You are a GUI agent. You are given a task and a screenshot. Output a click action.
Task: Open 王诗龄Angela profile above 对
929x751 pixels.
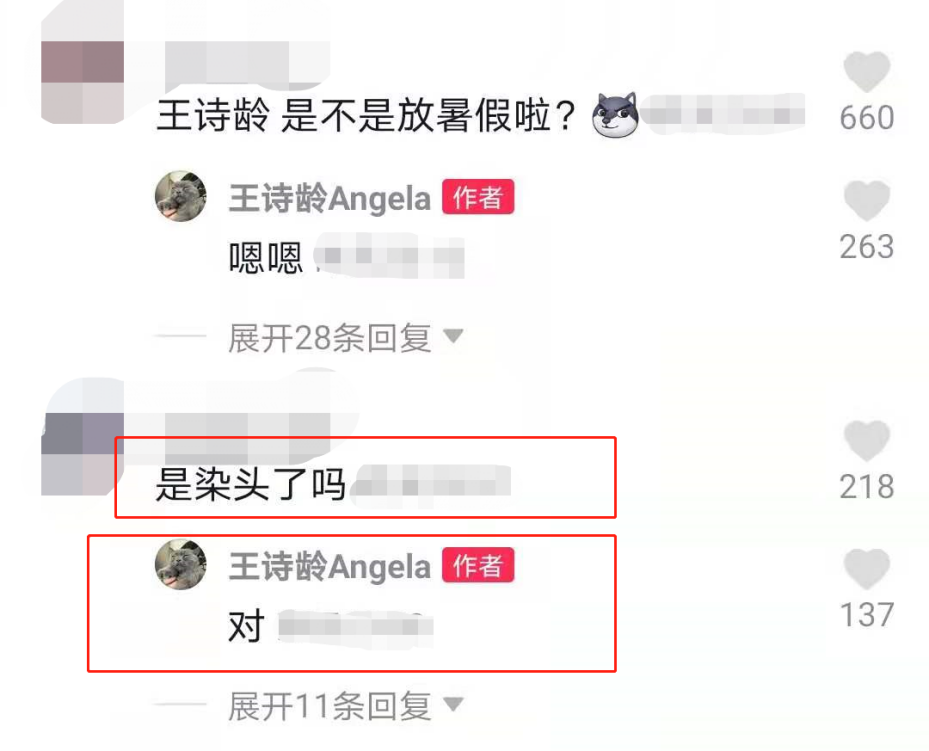point(329,566)
